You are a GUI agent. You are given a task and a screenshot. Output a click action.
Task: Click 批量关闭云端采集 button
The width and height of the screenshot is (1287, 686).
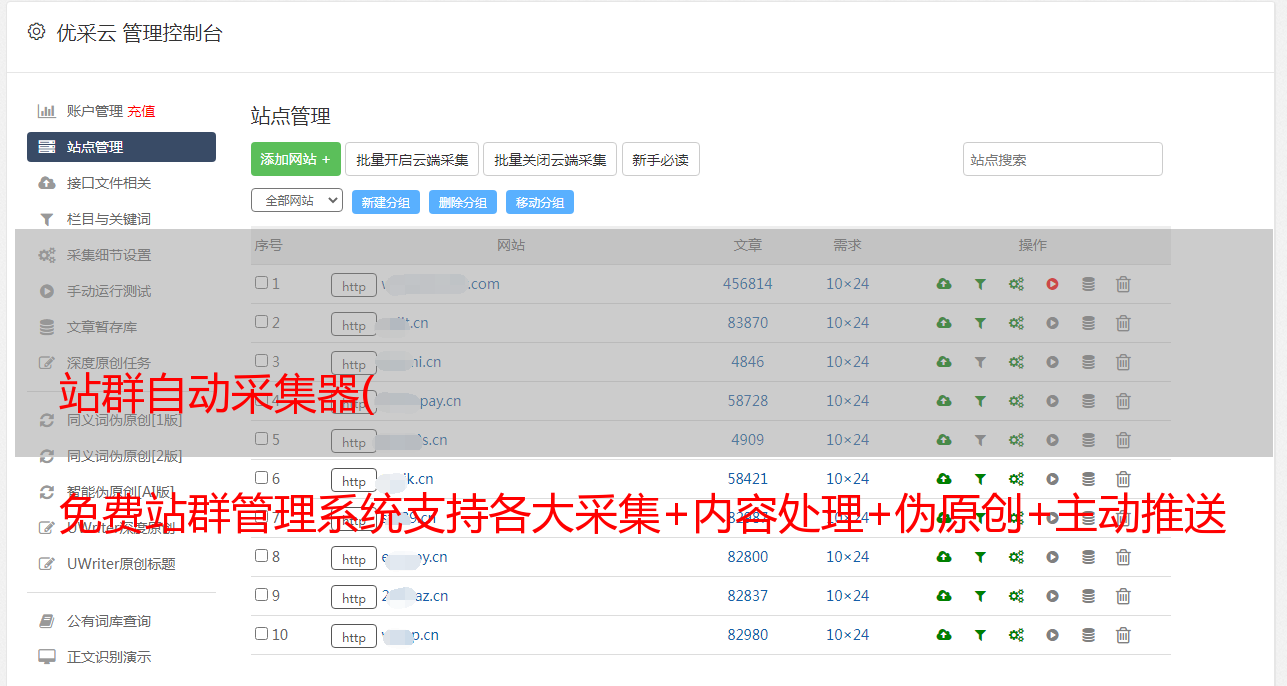click(550, 159)
